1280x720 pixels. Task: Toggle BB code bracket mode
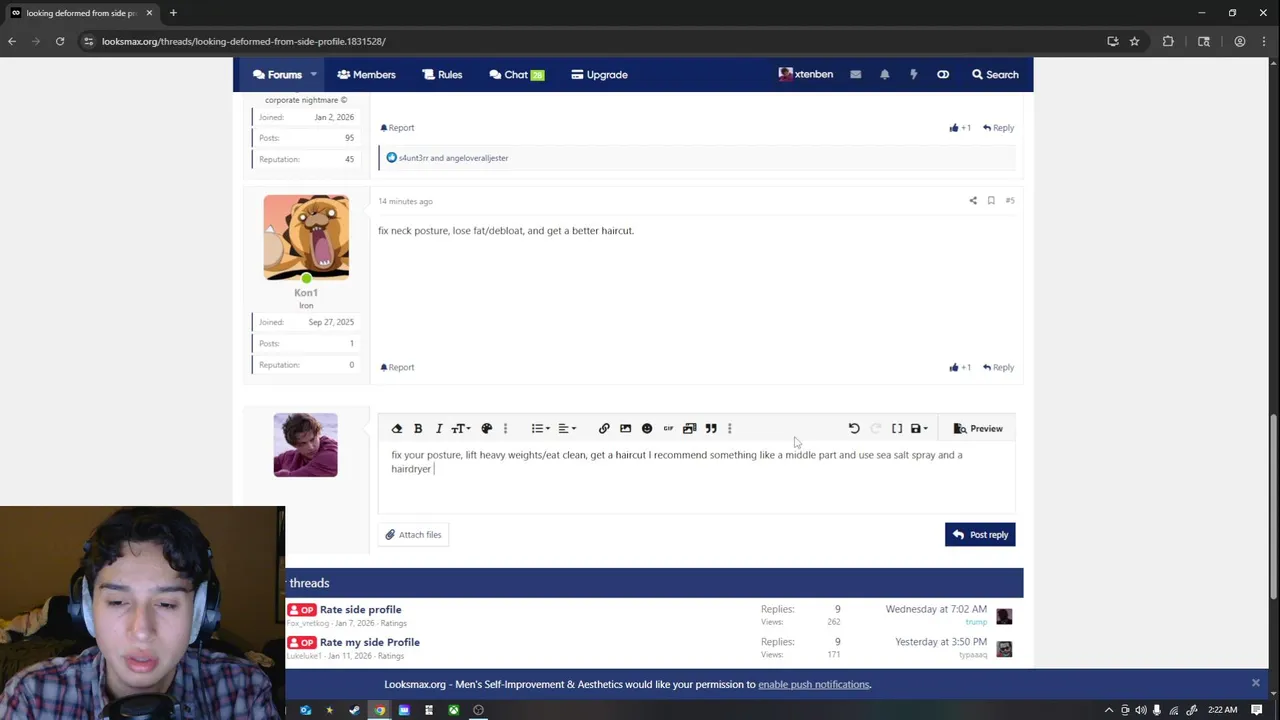point(897,428)
